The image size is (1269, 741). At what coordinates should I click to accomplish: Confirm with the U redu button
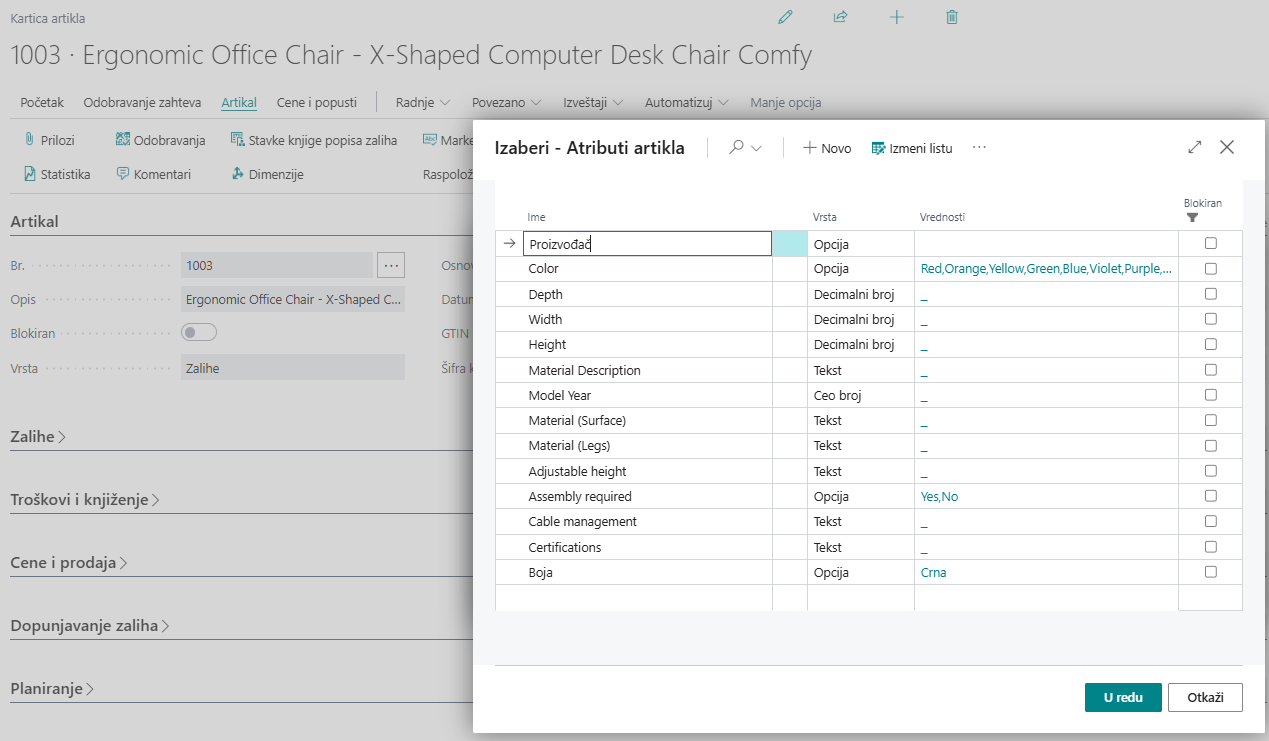click(1122, 697)
